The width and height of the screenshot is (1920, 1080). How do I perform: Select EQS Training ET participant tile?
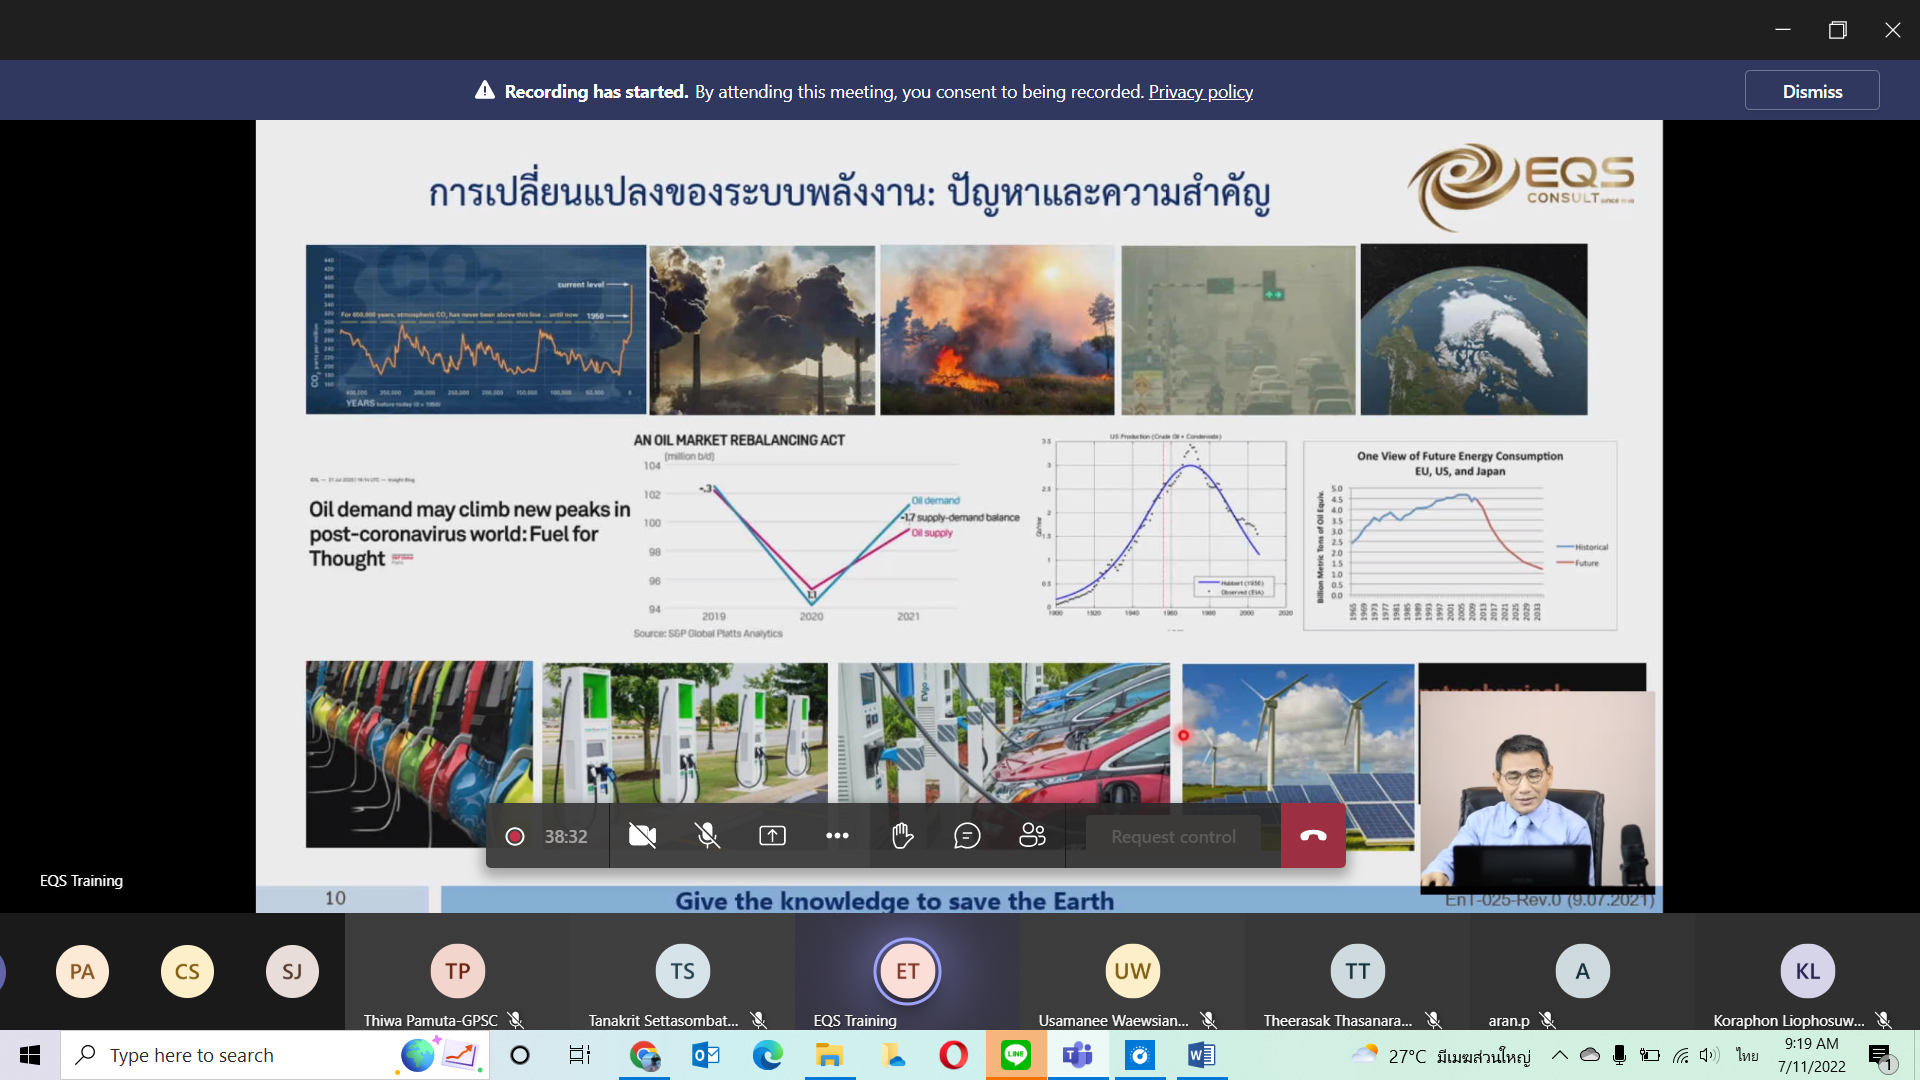click(908, 972)
